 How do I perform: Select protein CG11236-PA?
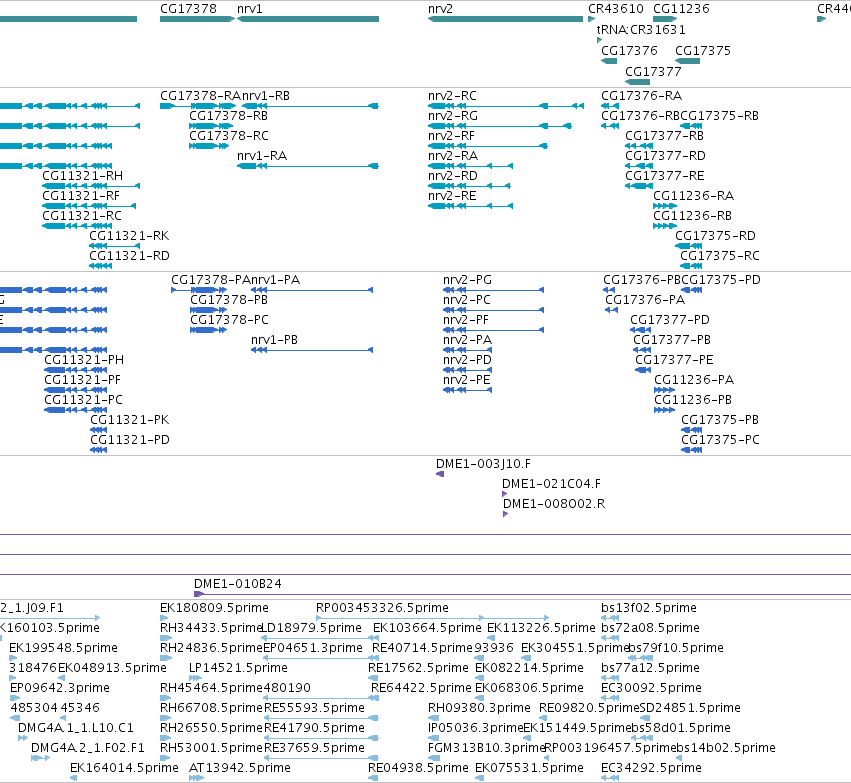click(664, 390)
